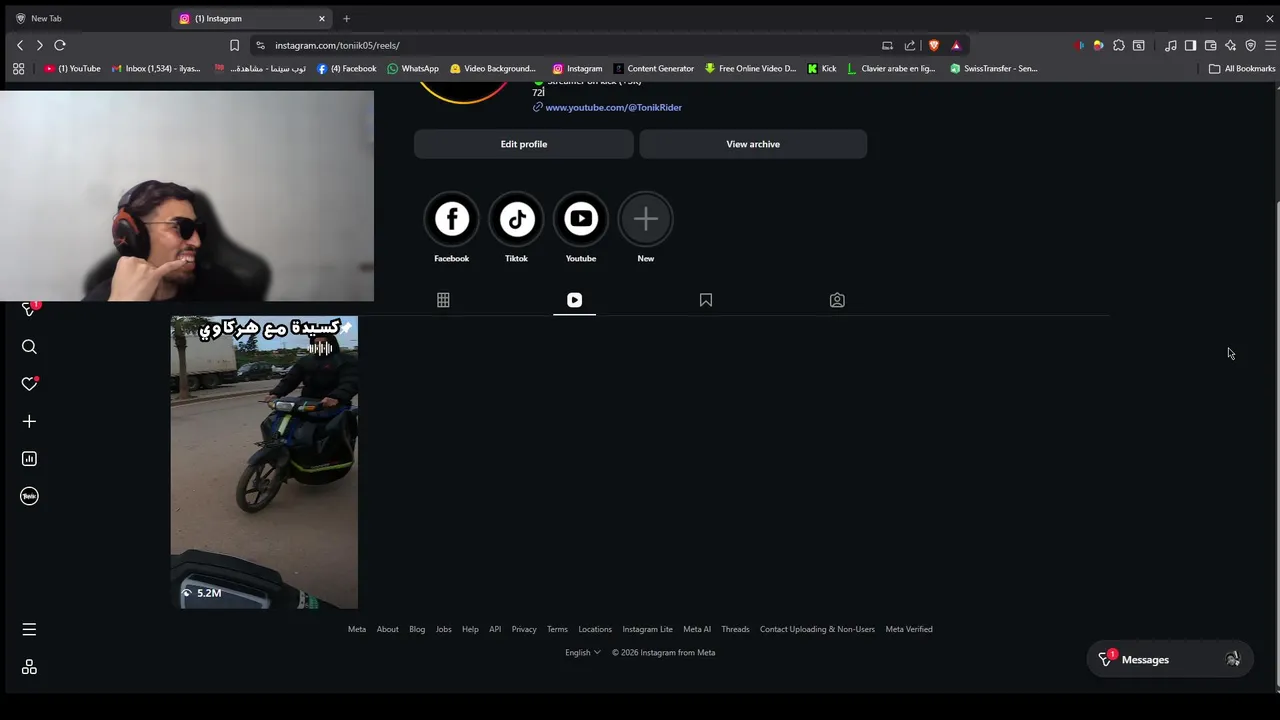This screenshot has width=1280, height=720.
Task: Open Instagram search in sidebar
Action: 29,347
